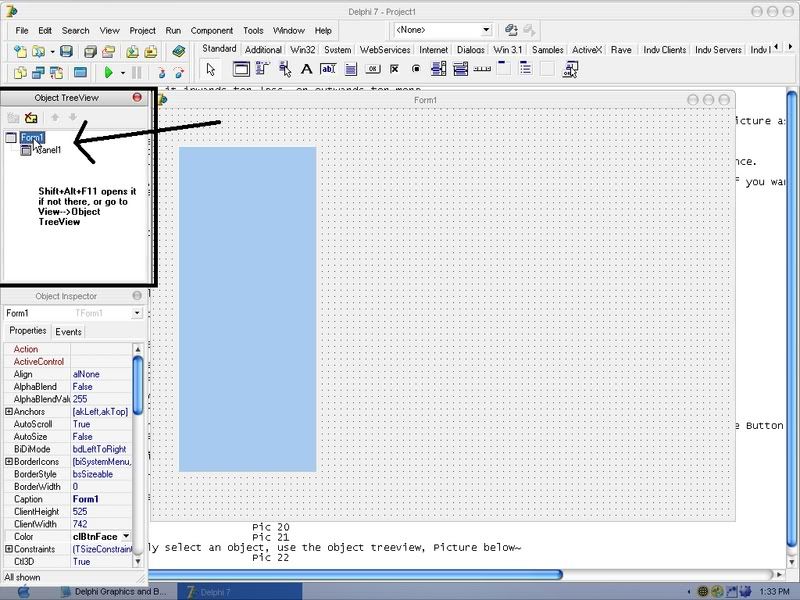The width and height of the screenshot is (800, 600).
Task: Select Panel1 in Object TreeView
Action: [49, 150]
